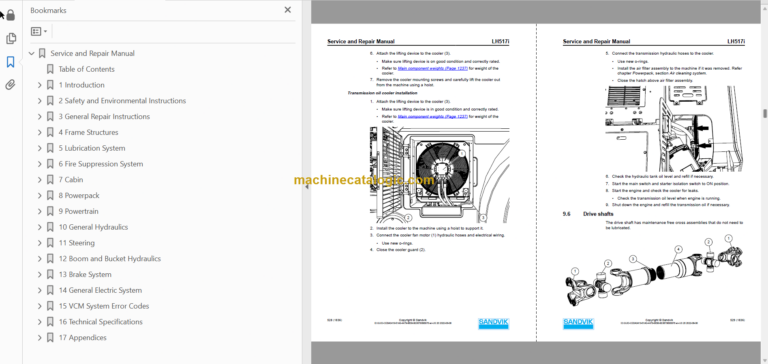Select 4 Frame Structures bookmark

[x=88, y=132]
